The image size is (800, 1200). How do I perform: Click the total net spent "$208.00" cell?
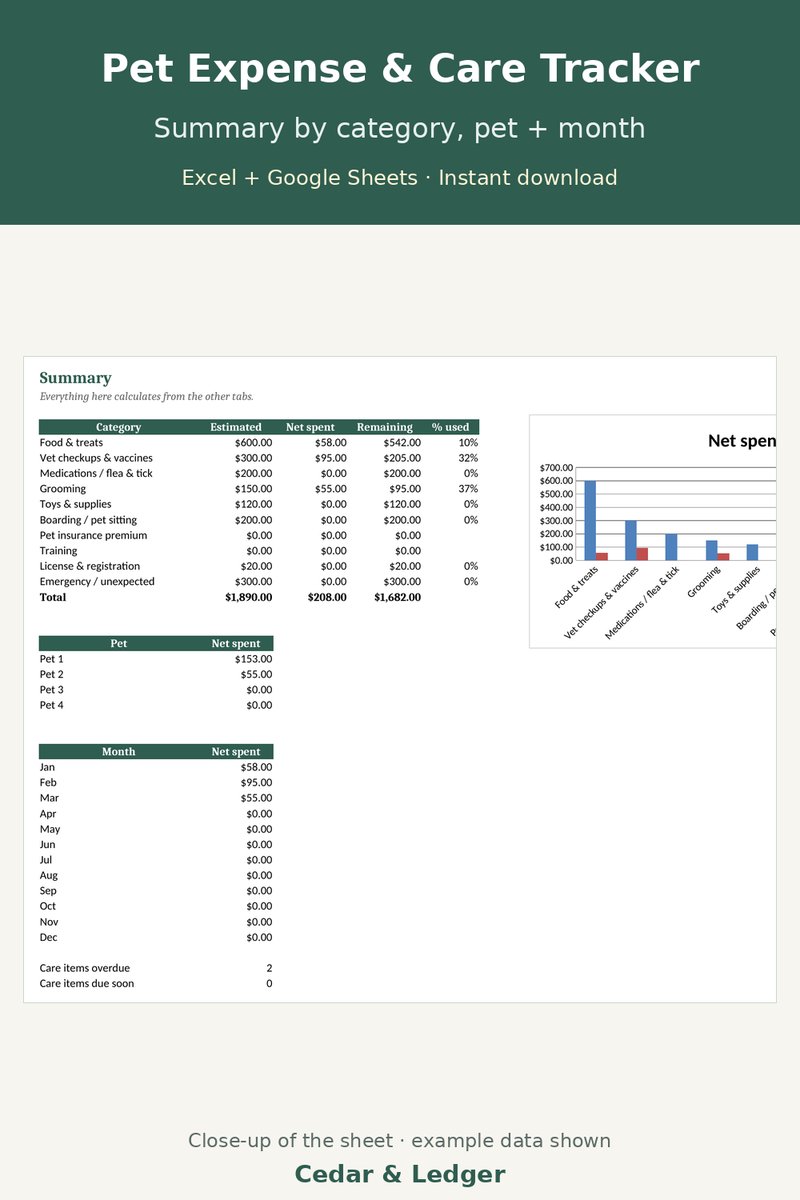point(327,597)
